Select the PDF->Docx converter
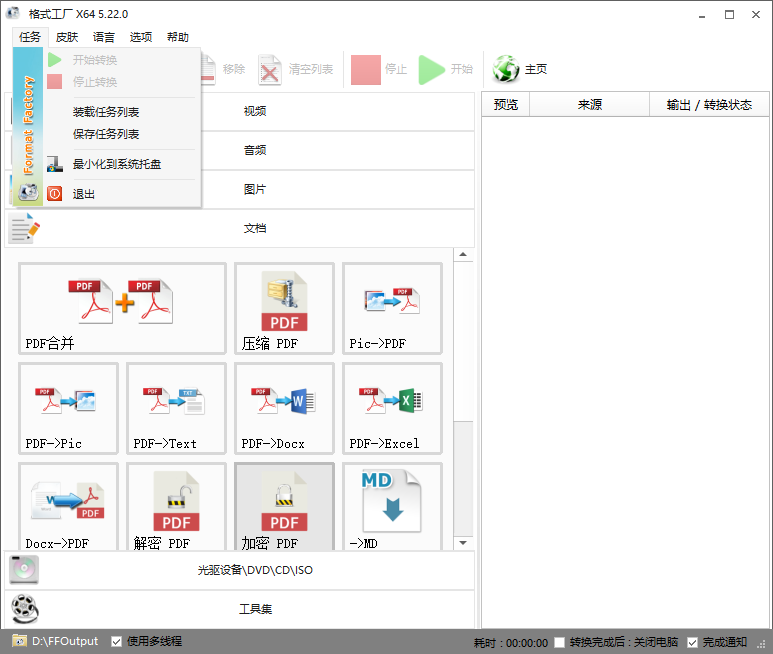 coord(284,409)
